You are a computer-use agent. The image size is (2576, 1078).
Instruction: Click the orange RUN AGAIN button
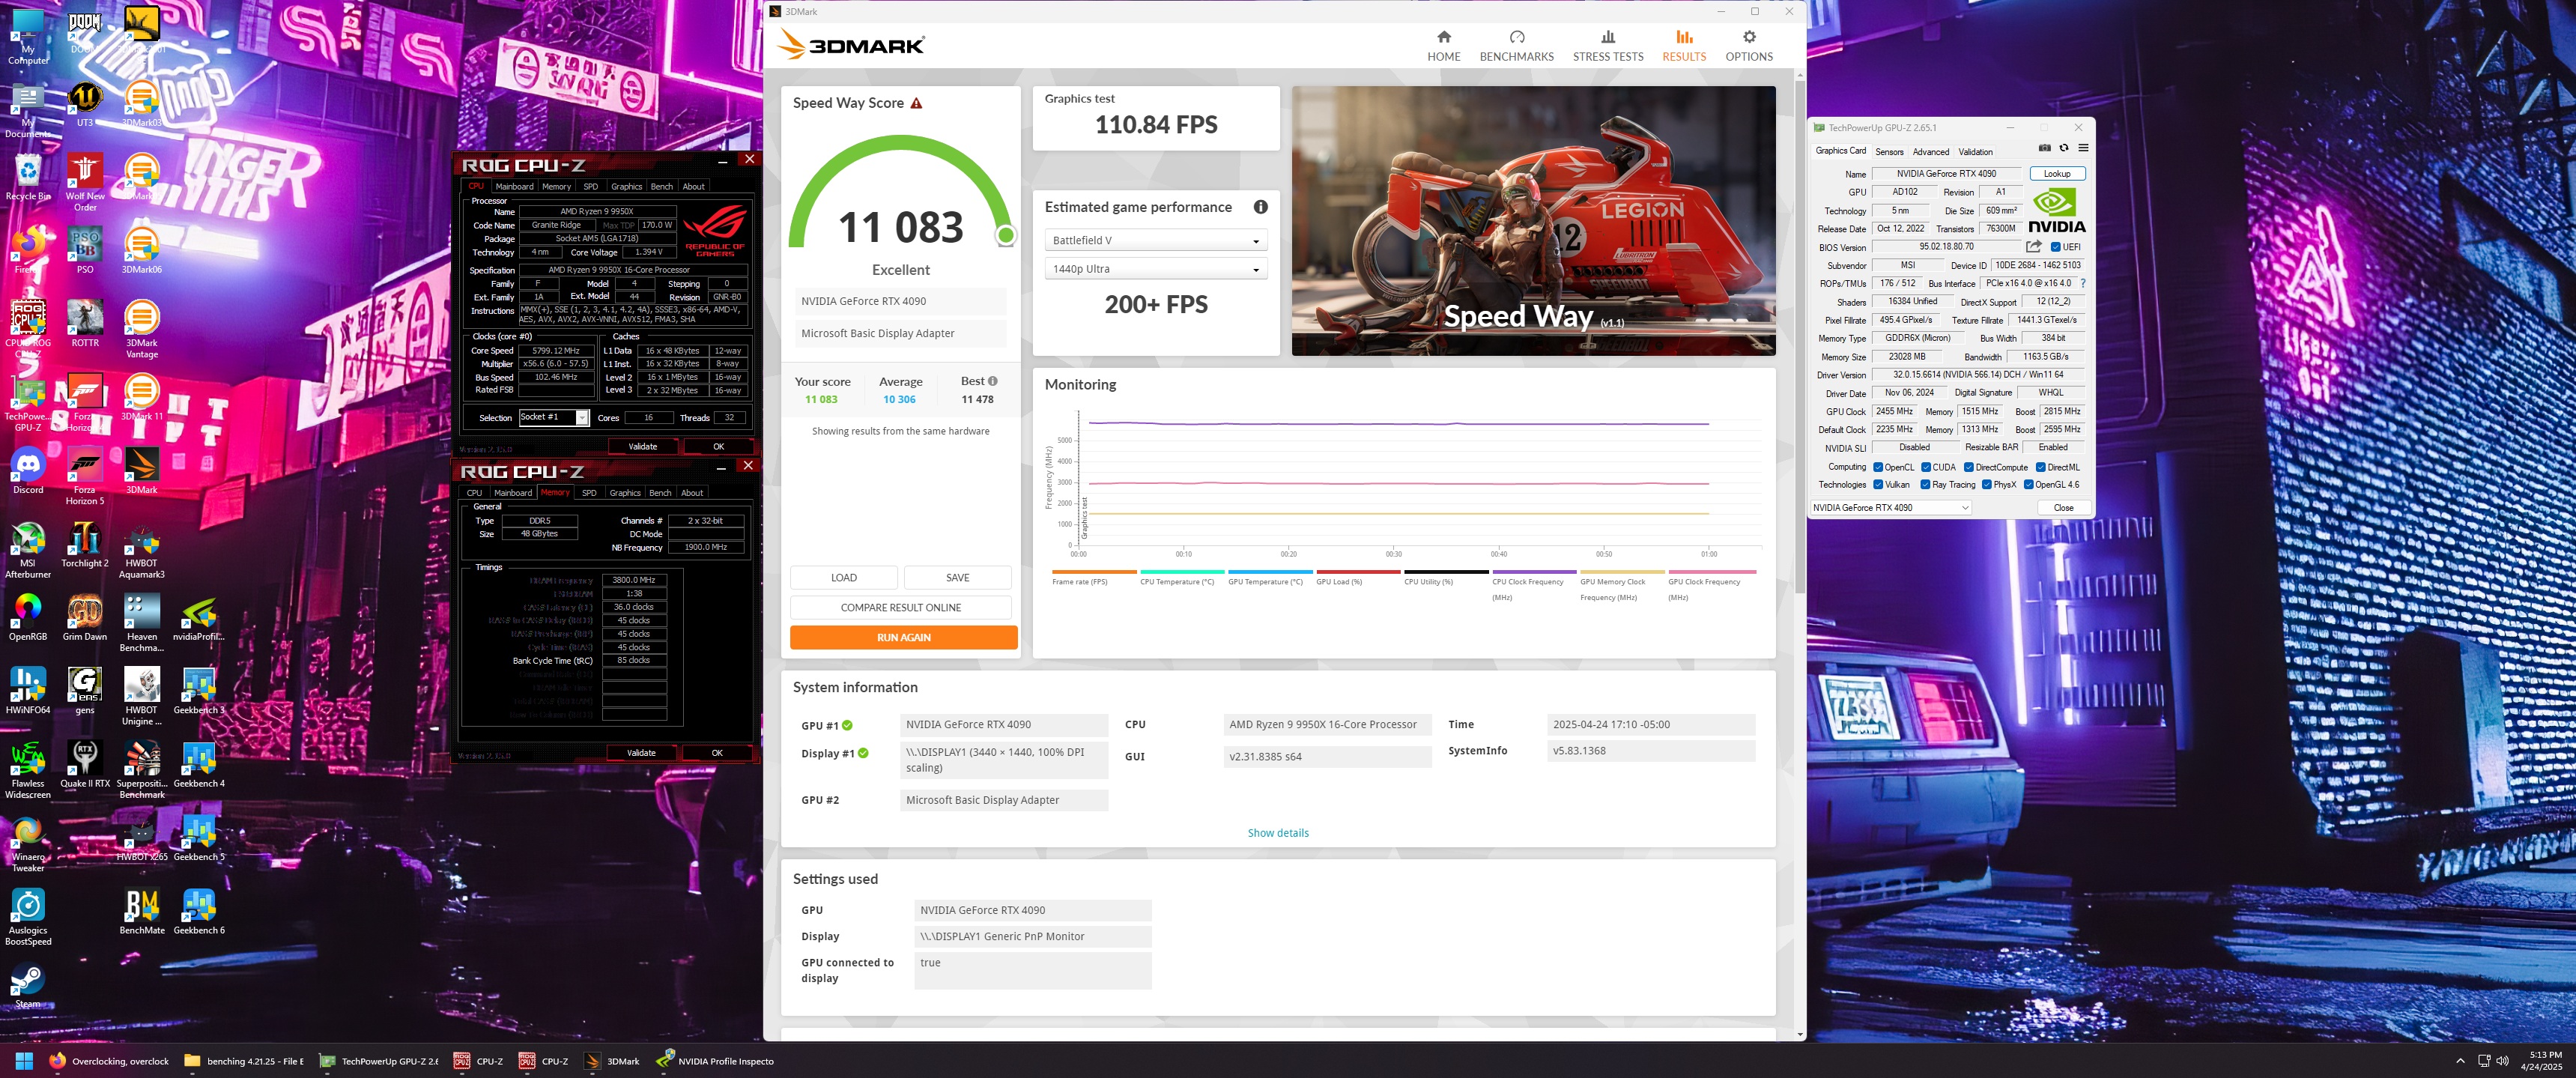click(x=903, y=637)
